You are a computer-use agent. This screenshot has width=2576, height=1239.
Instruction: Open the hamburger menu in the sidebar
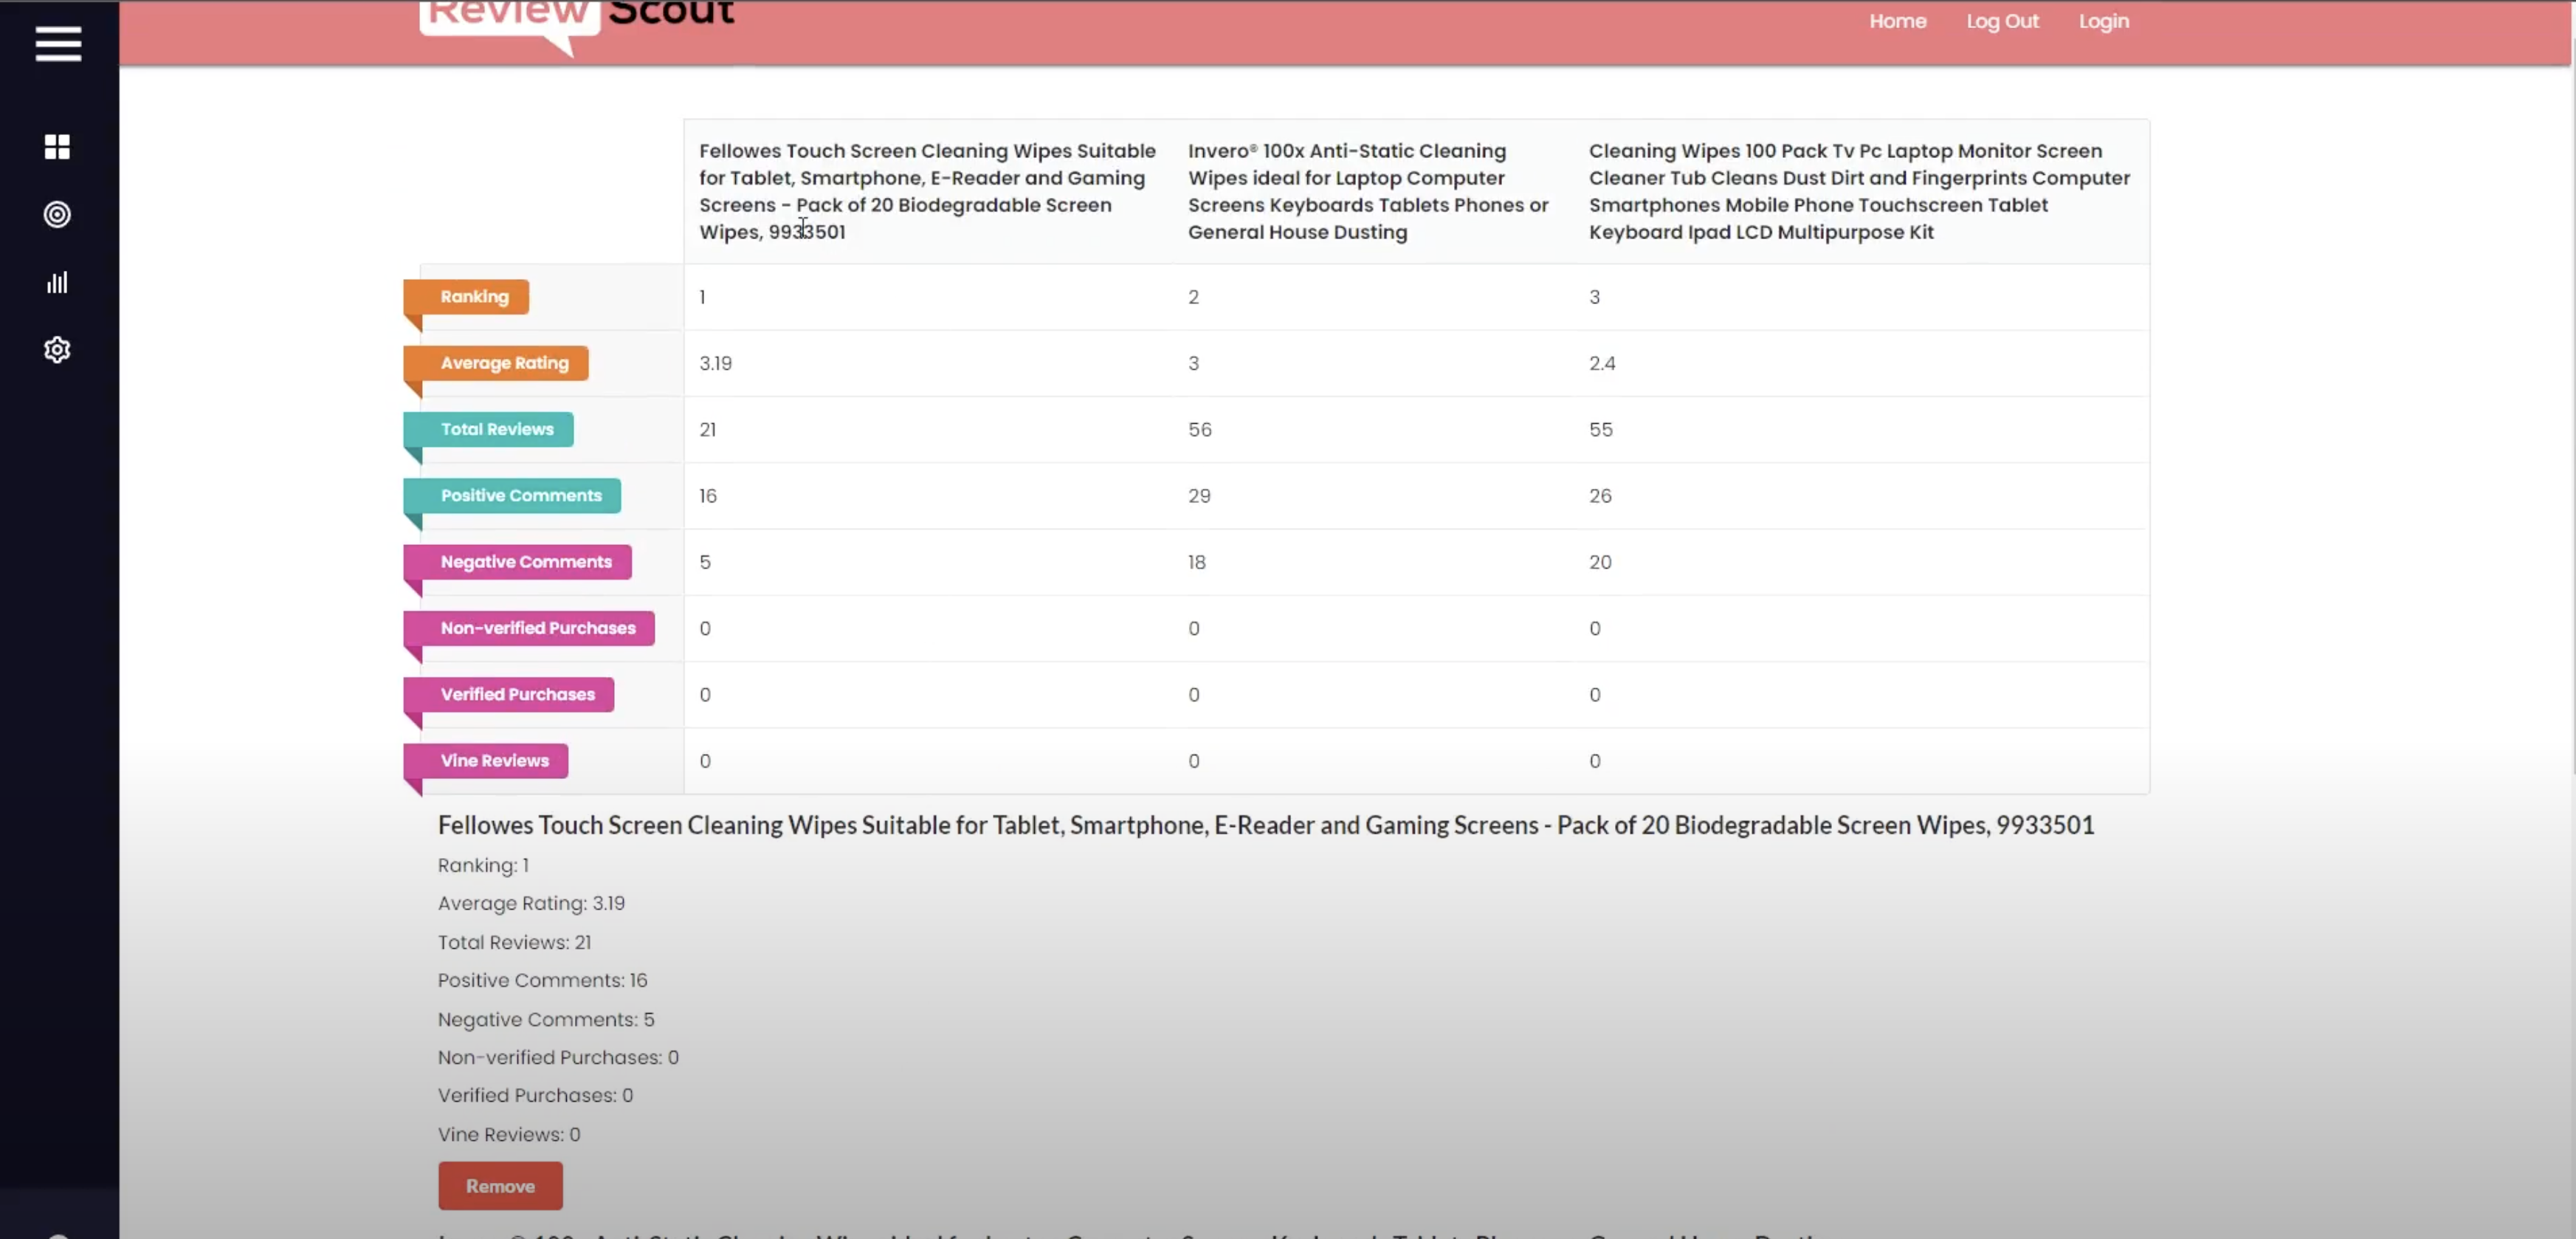[58, 44]
